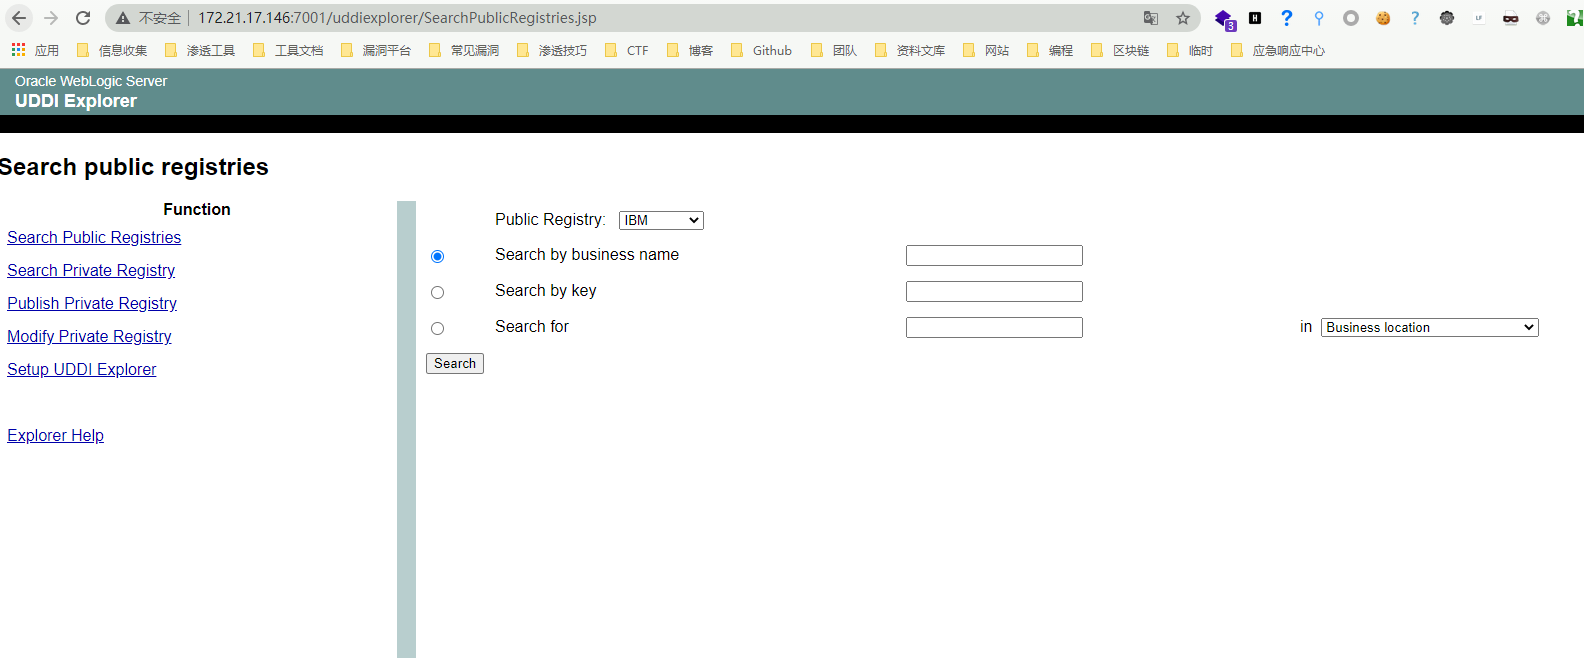Screen dimensions: 1584x658
Task: Click the cookie extension icon
Action: pyautogui.click(x=1383, y=18)
